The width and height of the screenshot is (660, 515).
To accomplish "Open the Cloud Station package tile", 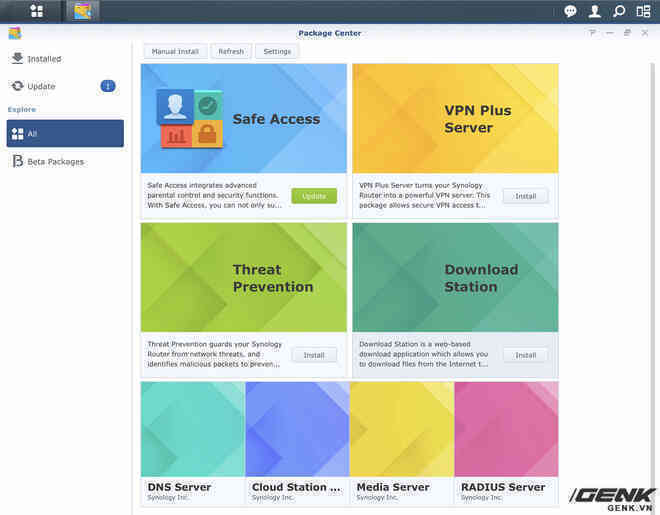I will click(297, 443).
